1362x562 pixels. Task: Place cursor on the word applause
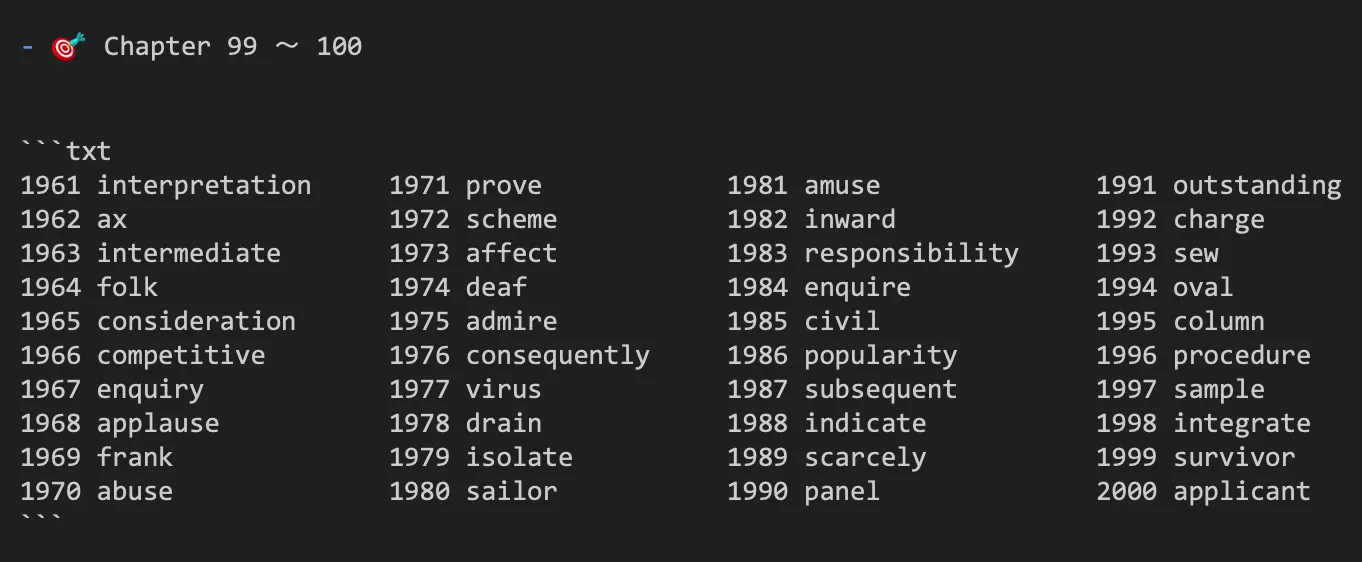pyautogui.click(x=158, y=424)
